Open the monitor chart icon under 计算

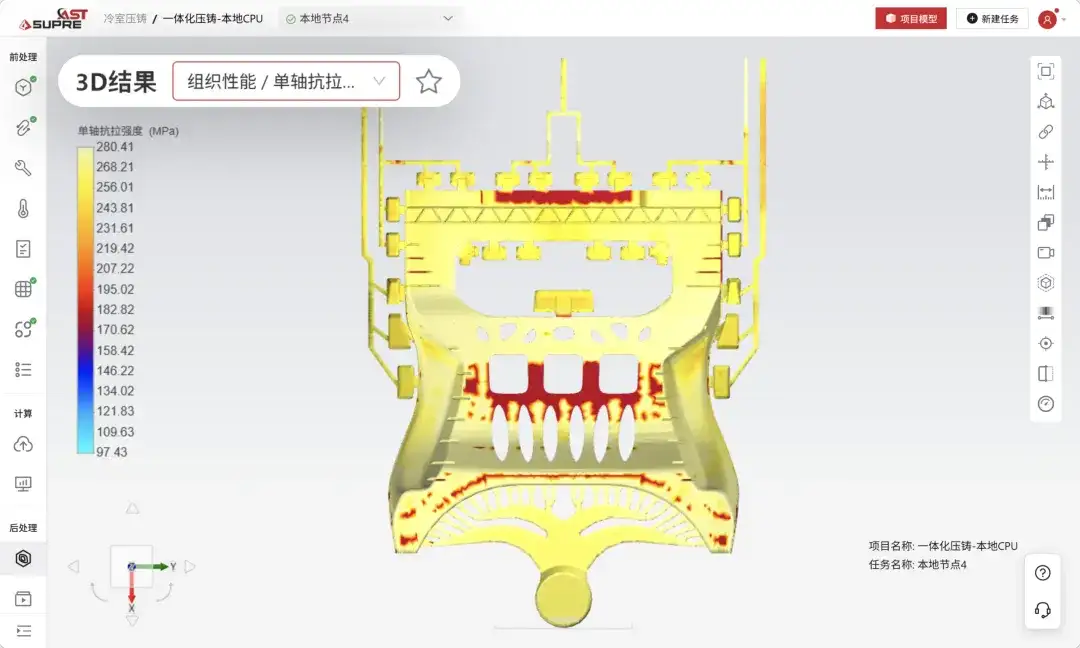point(23,484)
